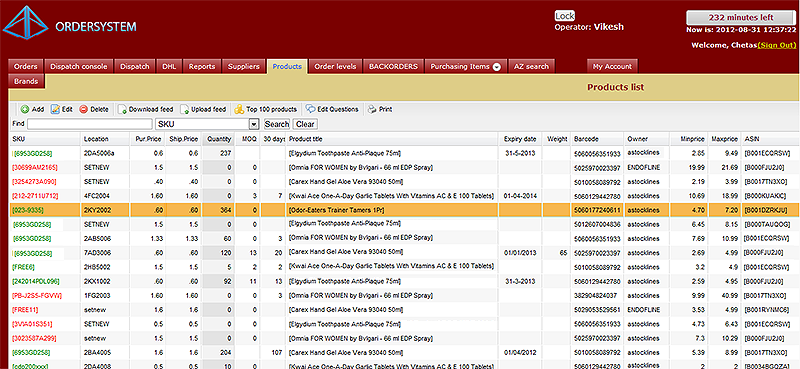Switch to the Orders tab
The height and width of the screenshot is (369, 800).
(x=26, y=66)
